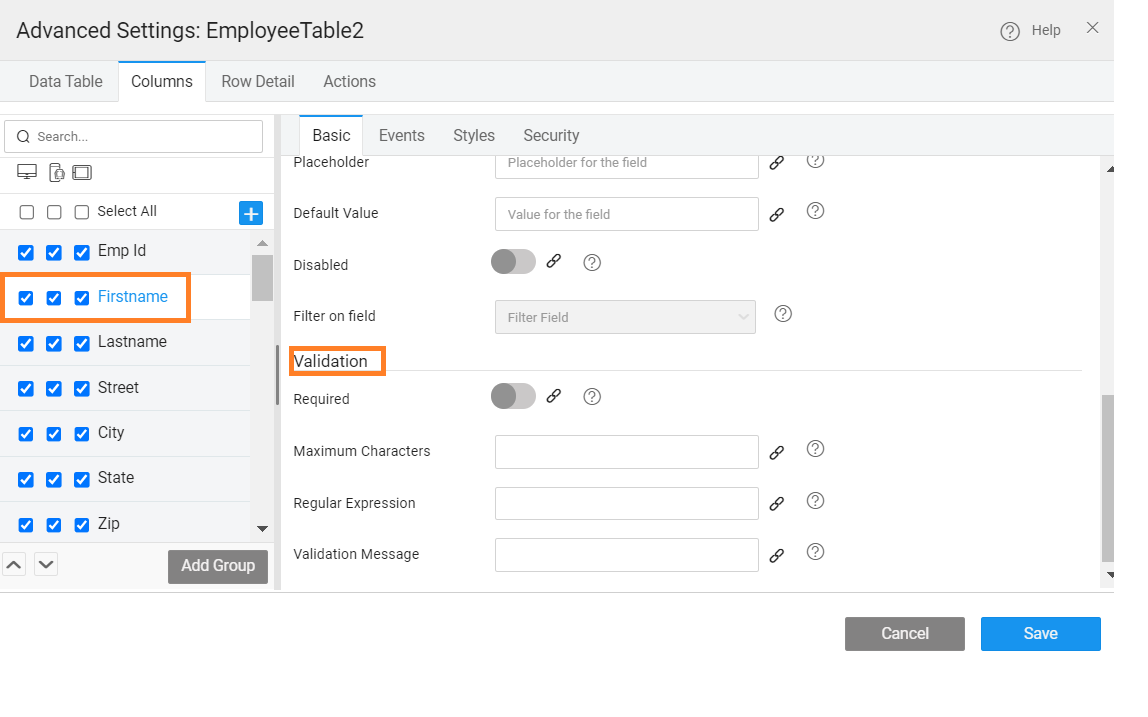Screen dimensions: 1148x717
Task: Click bind icon next to Default Value
Action: 776,214
